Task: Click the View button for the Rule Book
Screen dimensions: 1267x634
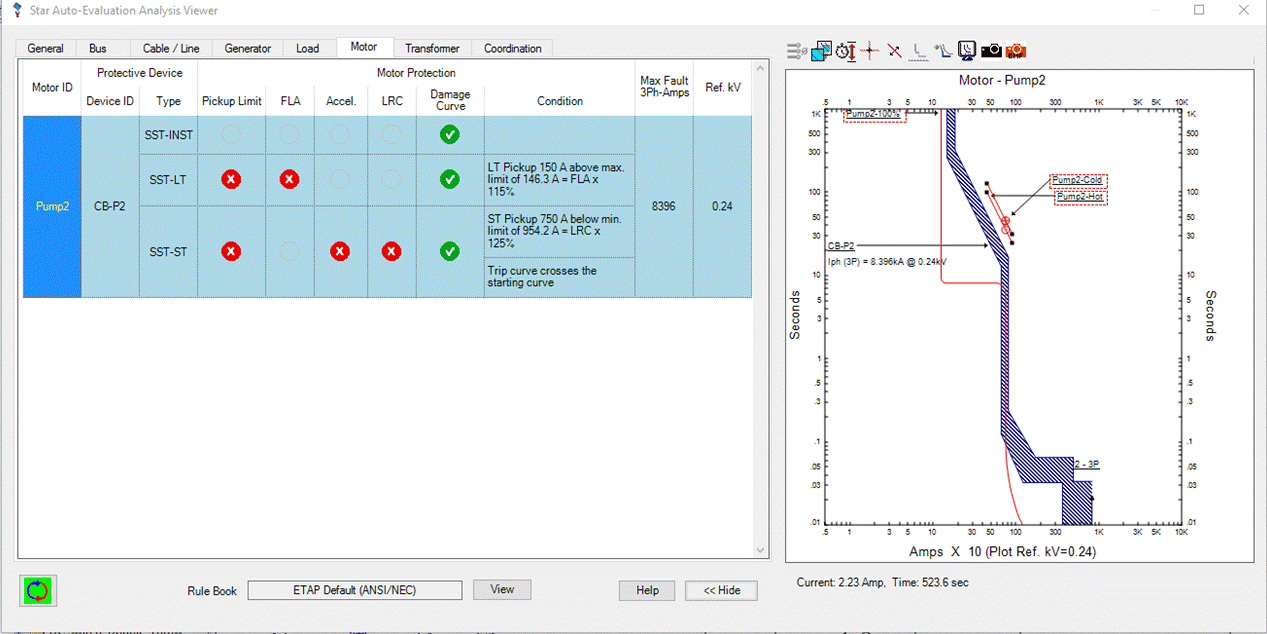Action: [x=501, y=589]
